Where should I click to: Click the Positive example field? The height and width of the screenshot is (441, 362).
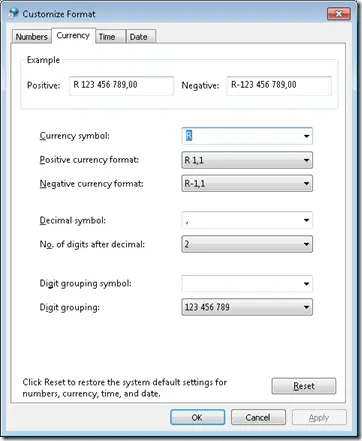121,86
